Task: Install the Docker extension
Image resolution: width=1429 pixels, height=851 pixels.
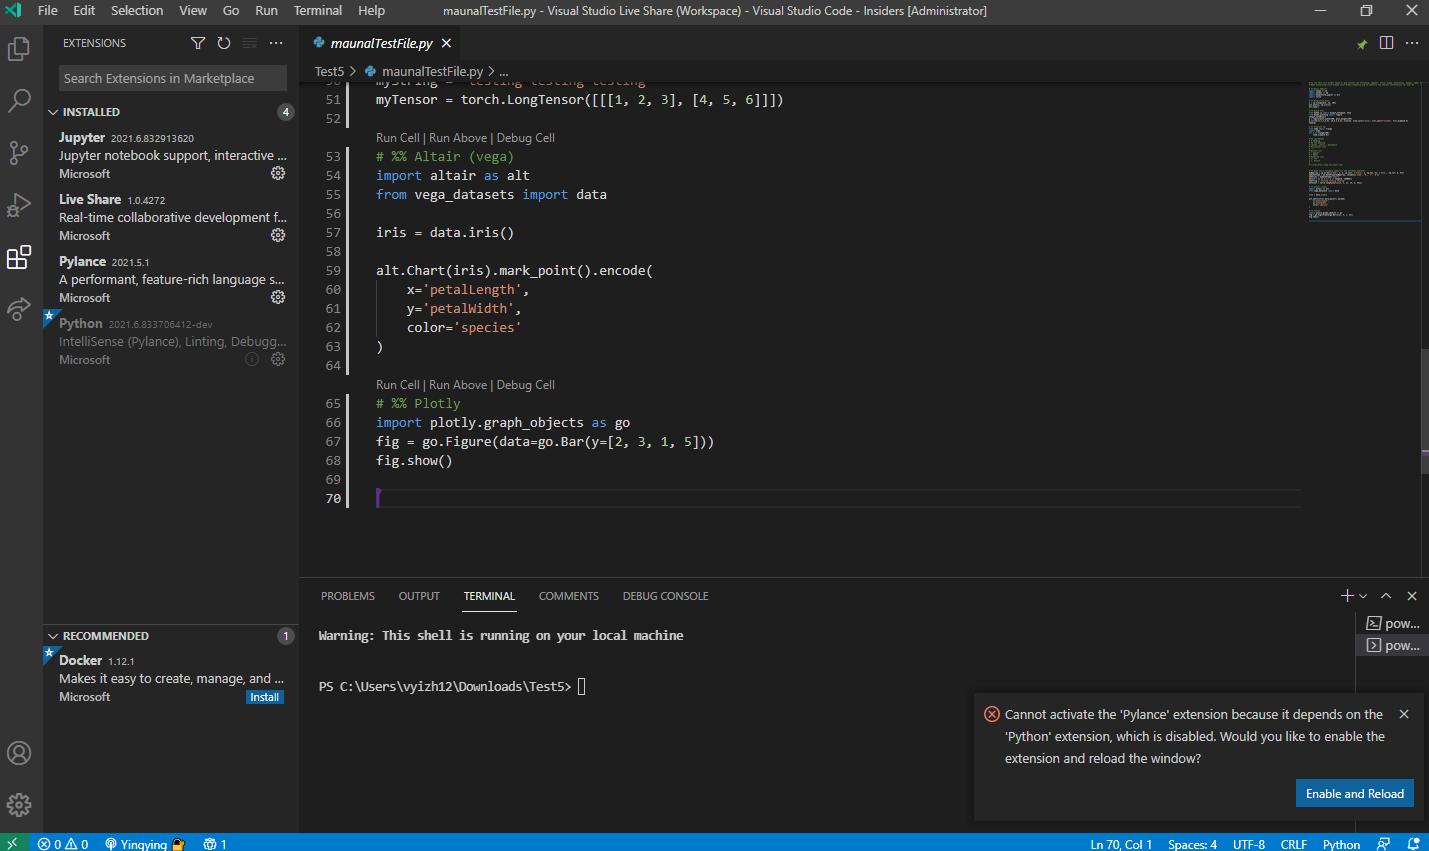Action: pyautogui.click(x=264, y=697)
